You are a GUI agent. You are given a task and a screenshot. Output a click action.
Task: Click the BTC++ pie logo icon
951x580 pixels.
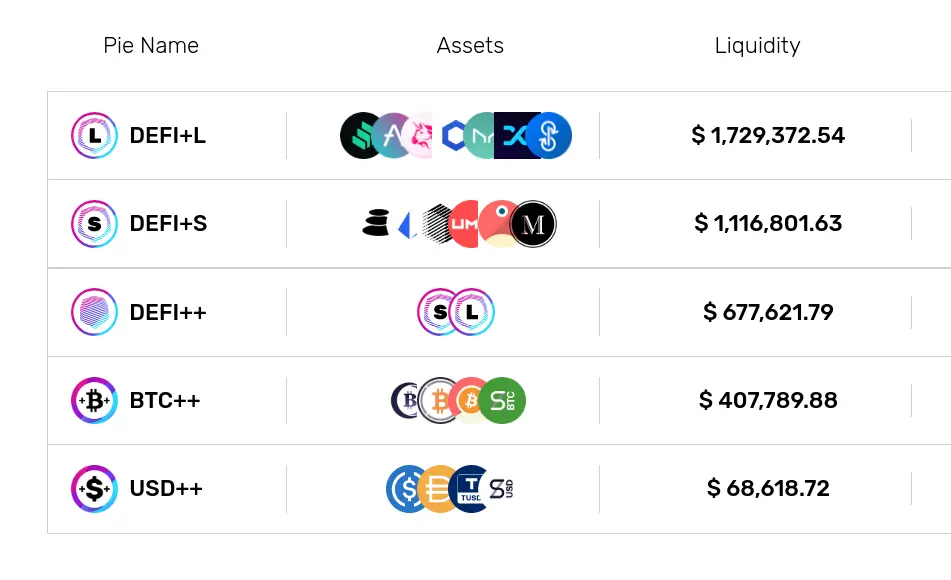pos(94,400)
